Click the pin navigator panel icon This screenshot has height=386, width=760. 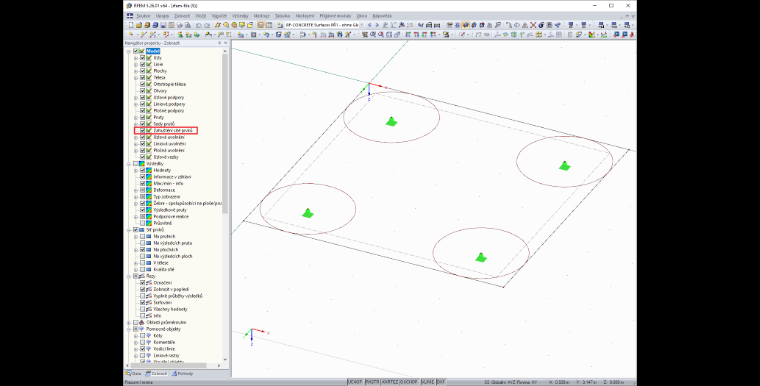(x=219, y=43)
